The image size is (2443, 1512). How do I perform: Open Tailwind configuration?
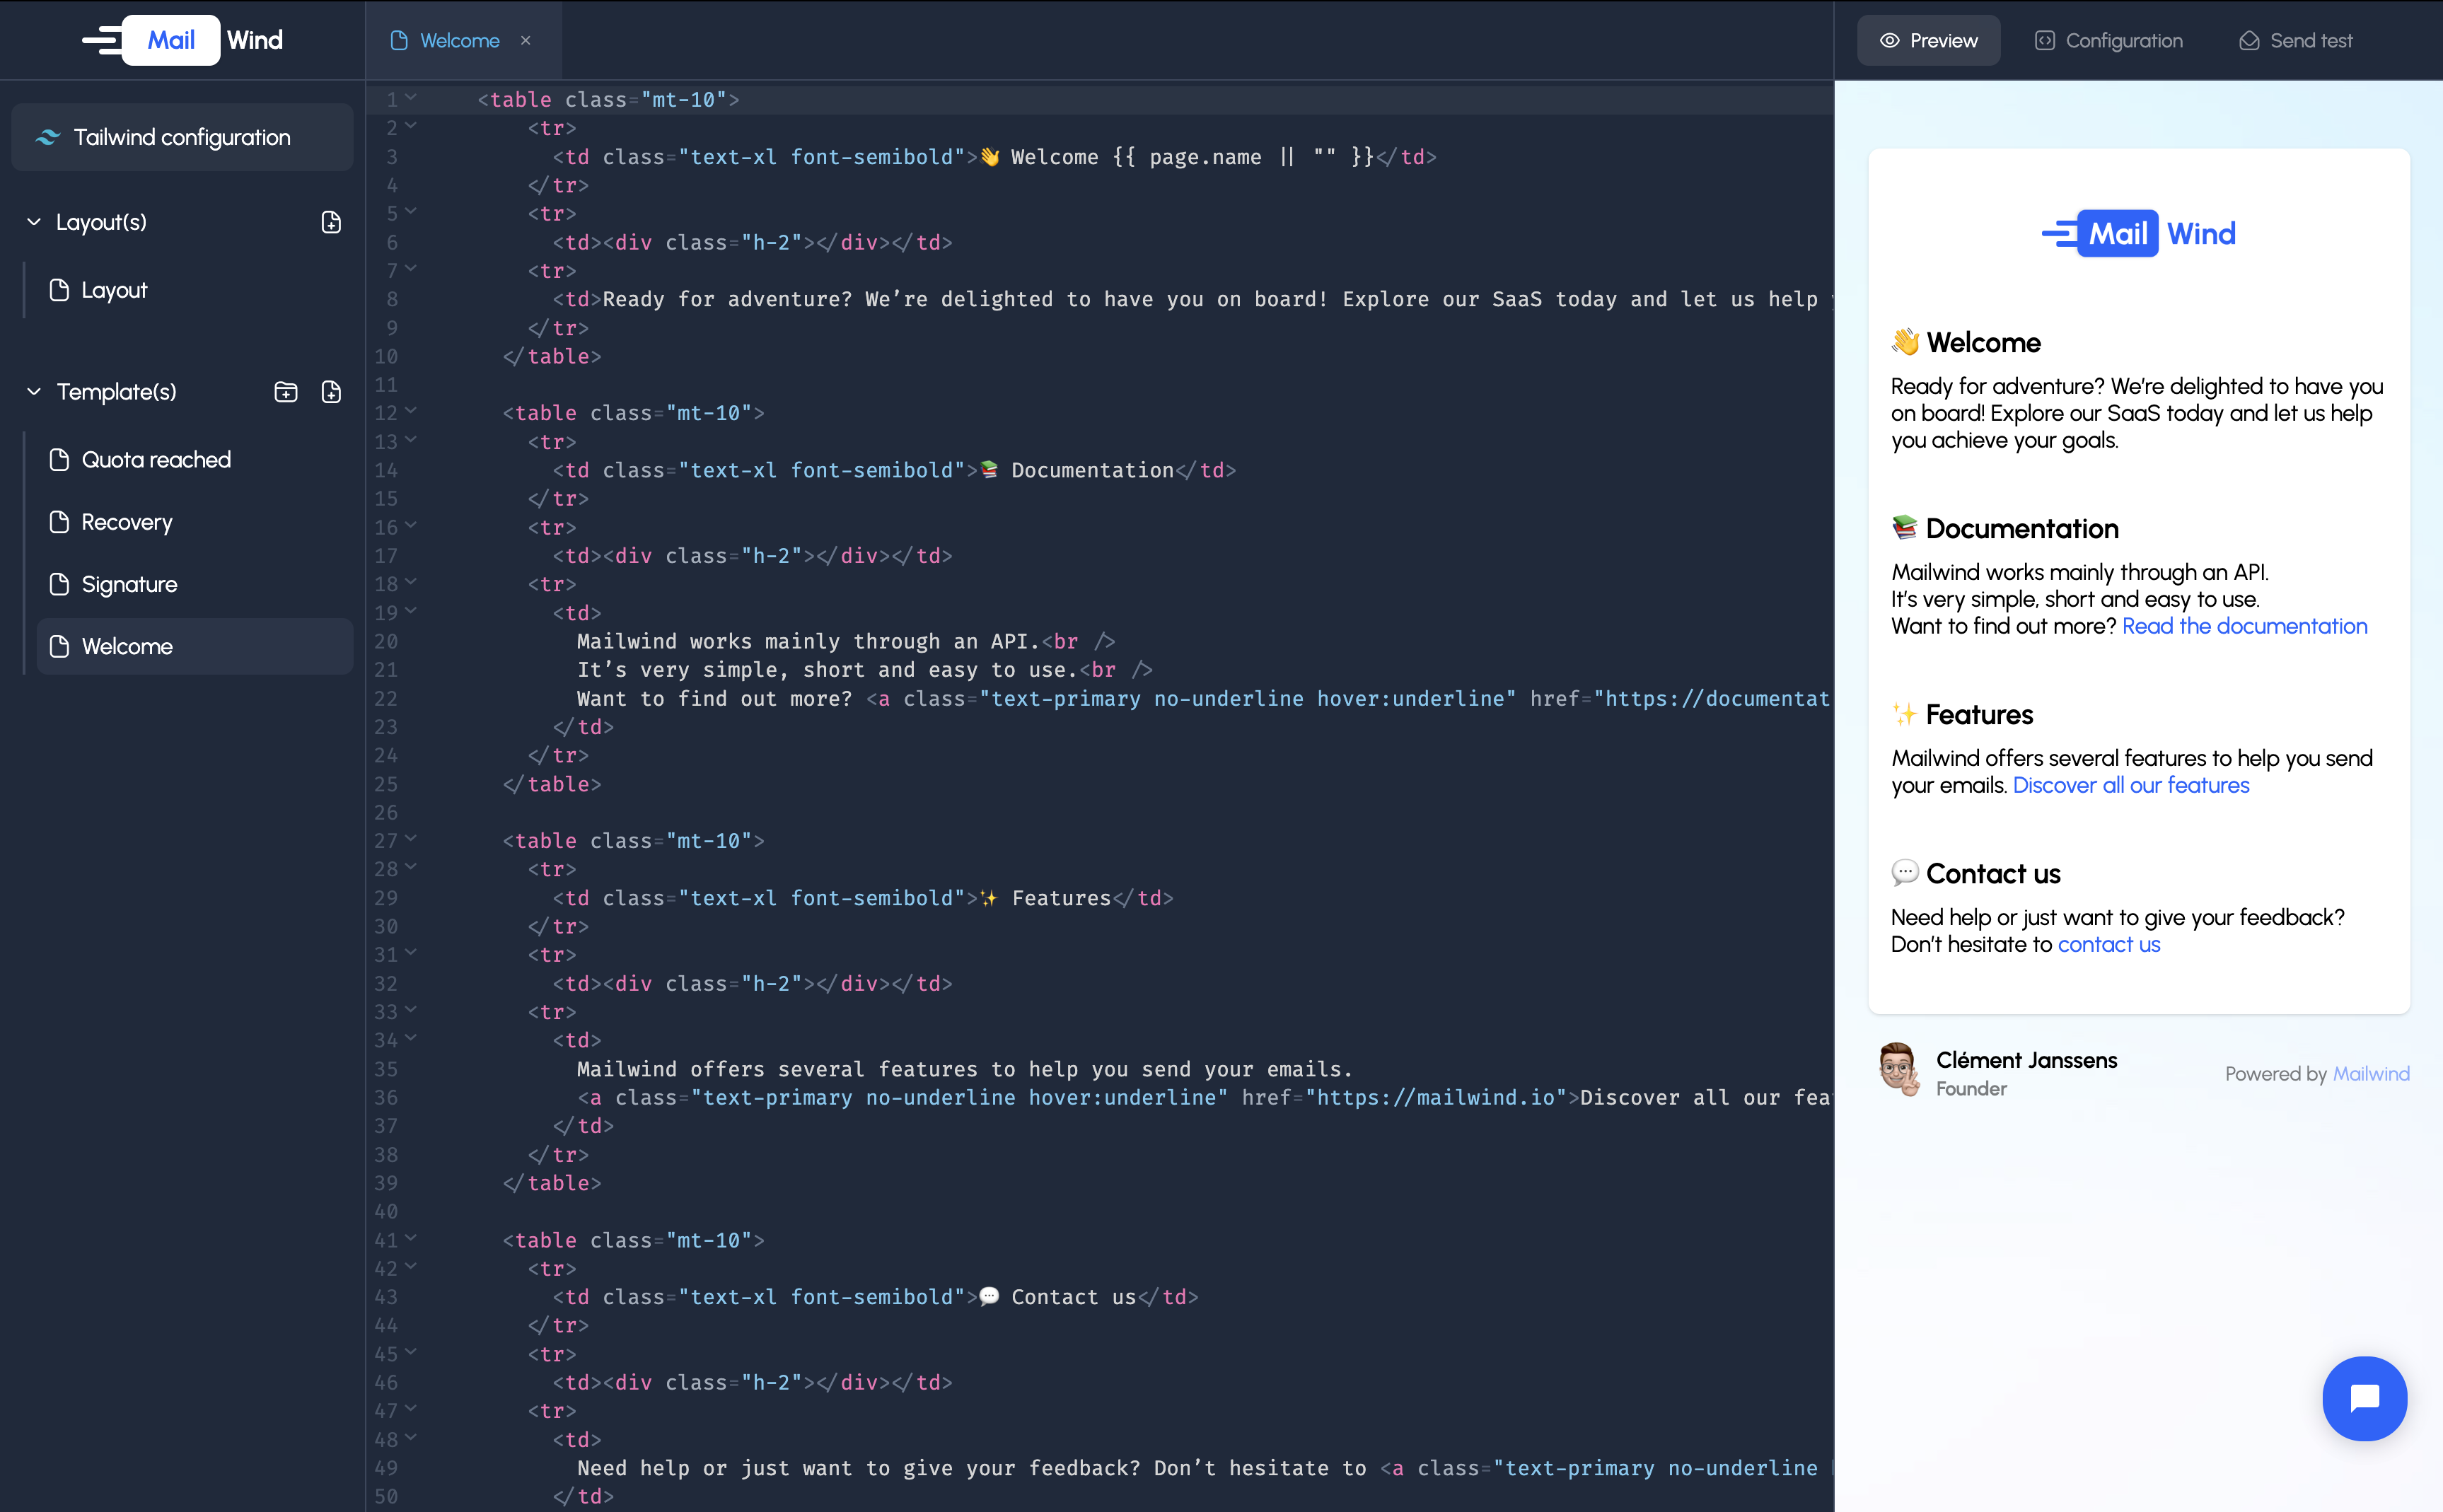point(182,137)
